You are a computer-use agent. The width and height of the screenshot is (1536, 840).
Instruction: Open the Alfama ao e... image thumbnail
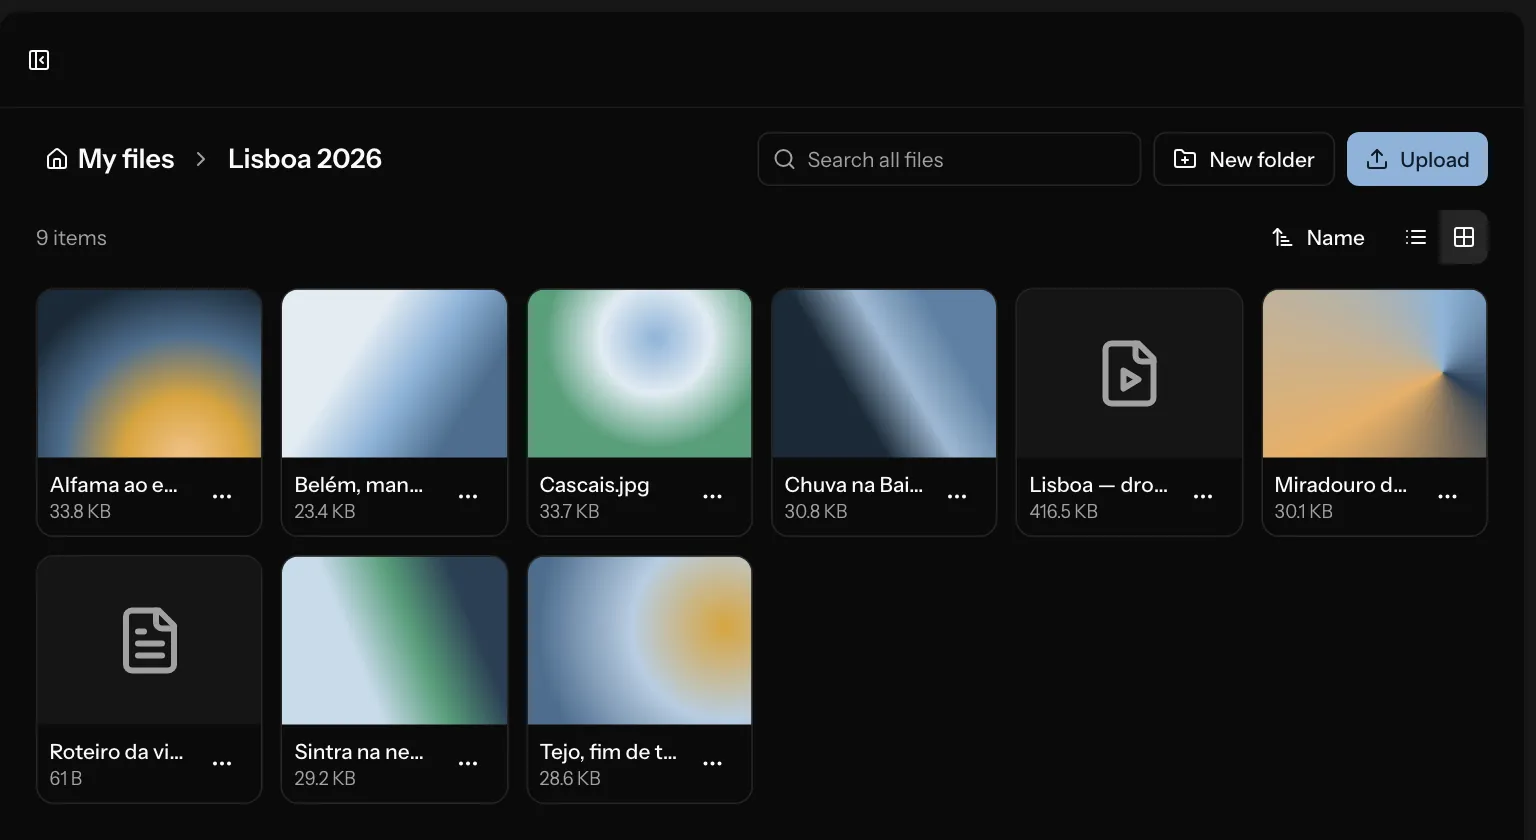coord(149,374)
